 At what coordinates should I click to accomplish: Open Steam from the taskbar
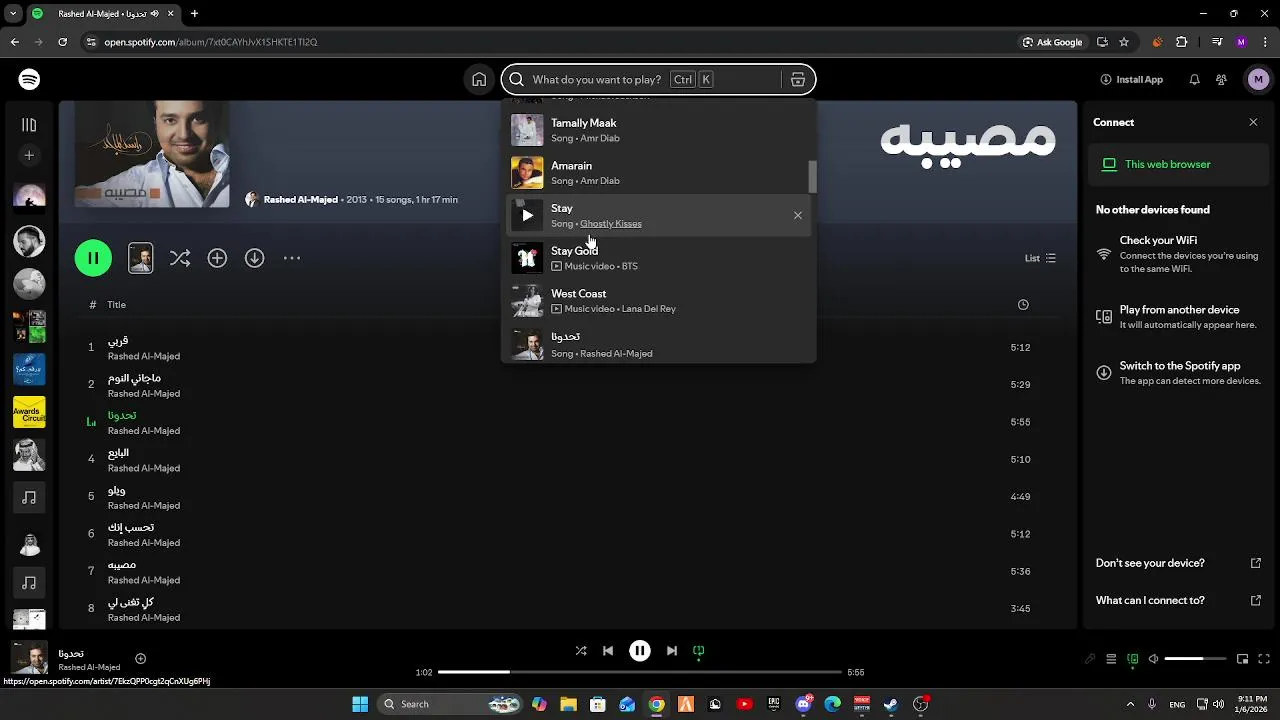click(x=891, y=704)
